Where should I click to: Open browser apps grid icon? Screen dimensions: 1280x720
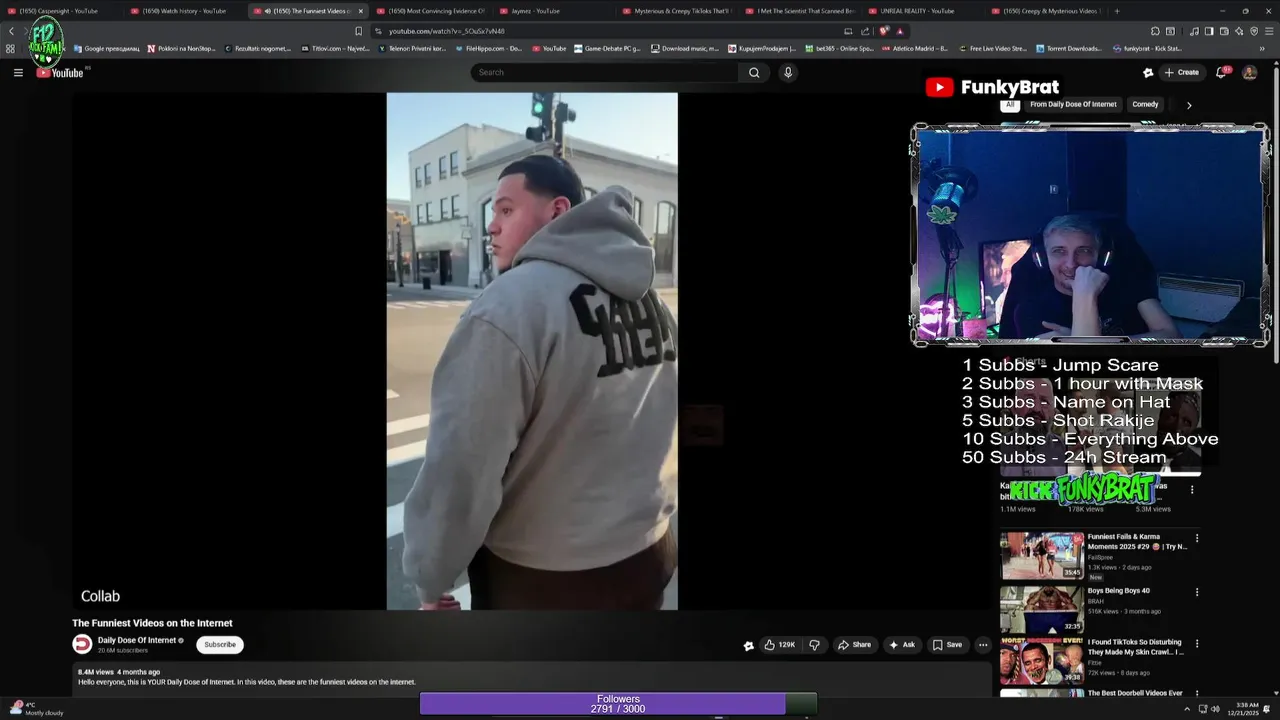[x=10, y=48]
